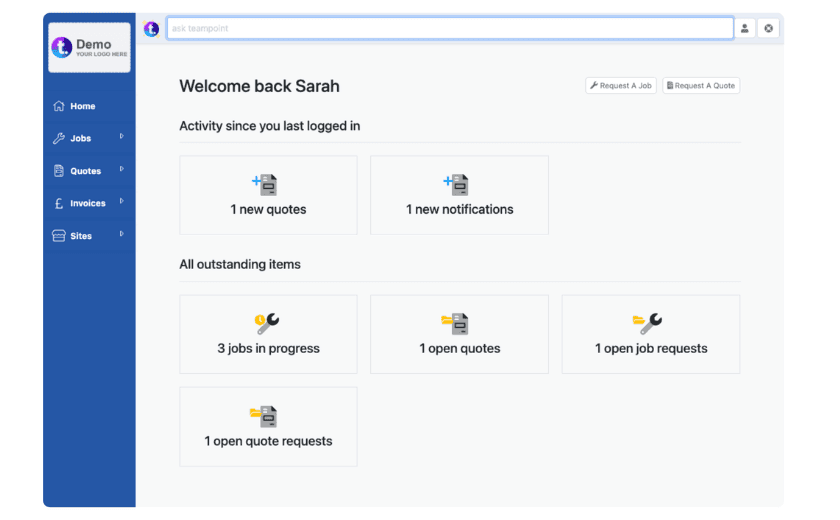The image size is (840, 520).
Task: Click the Request A Quote button
Action: pos(701,86)
